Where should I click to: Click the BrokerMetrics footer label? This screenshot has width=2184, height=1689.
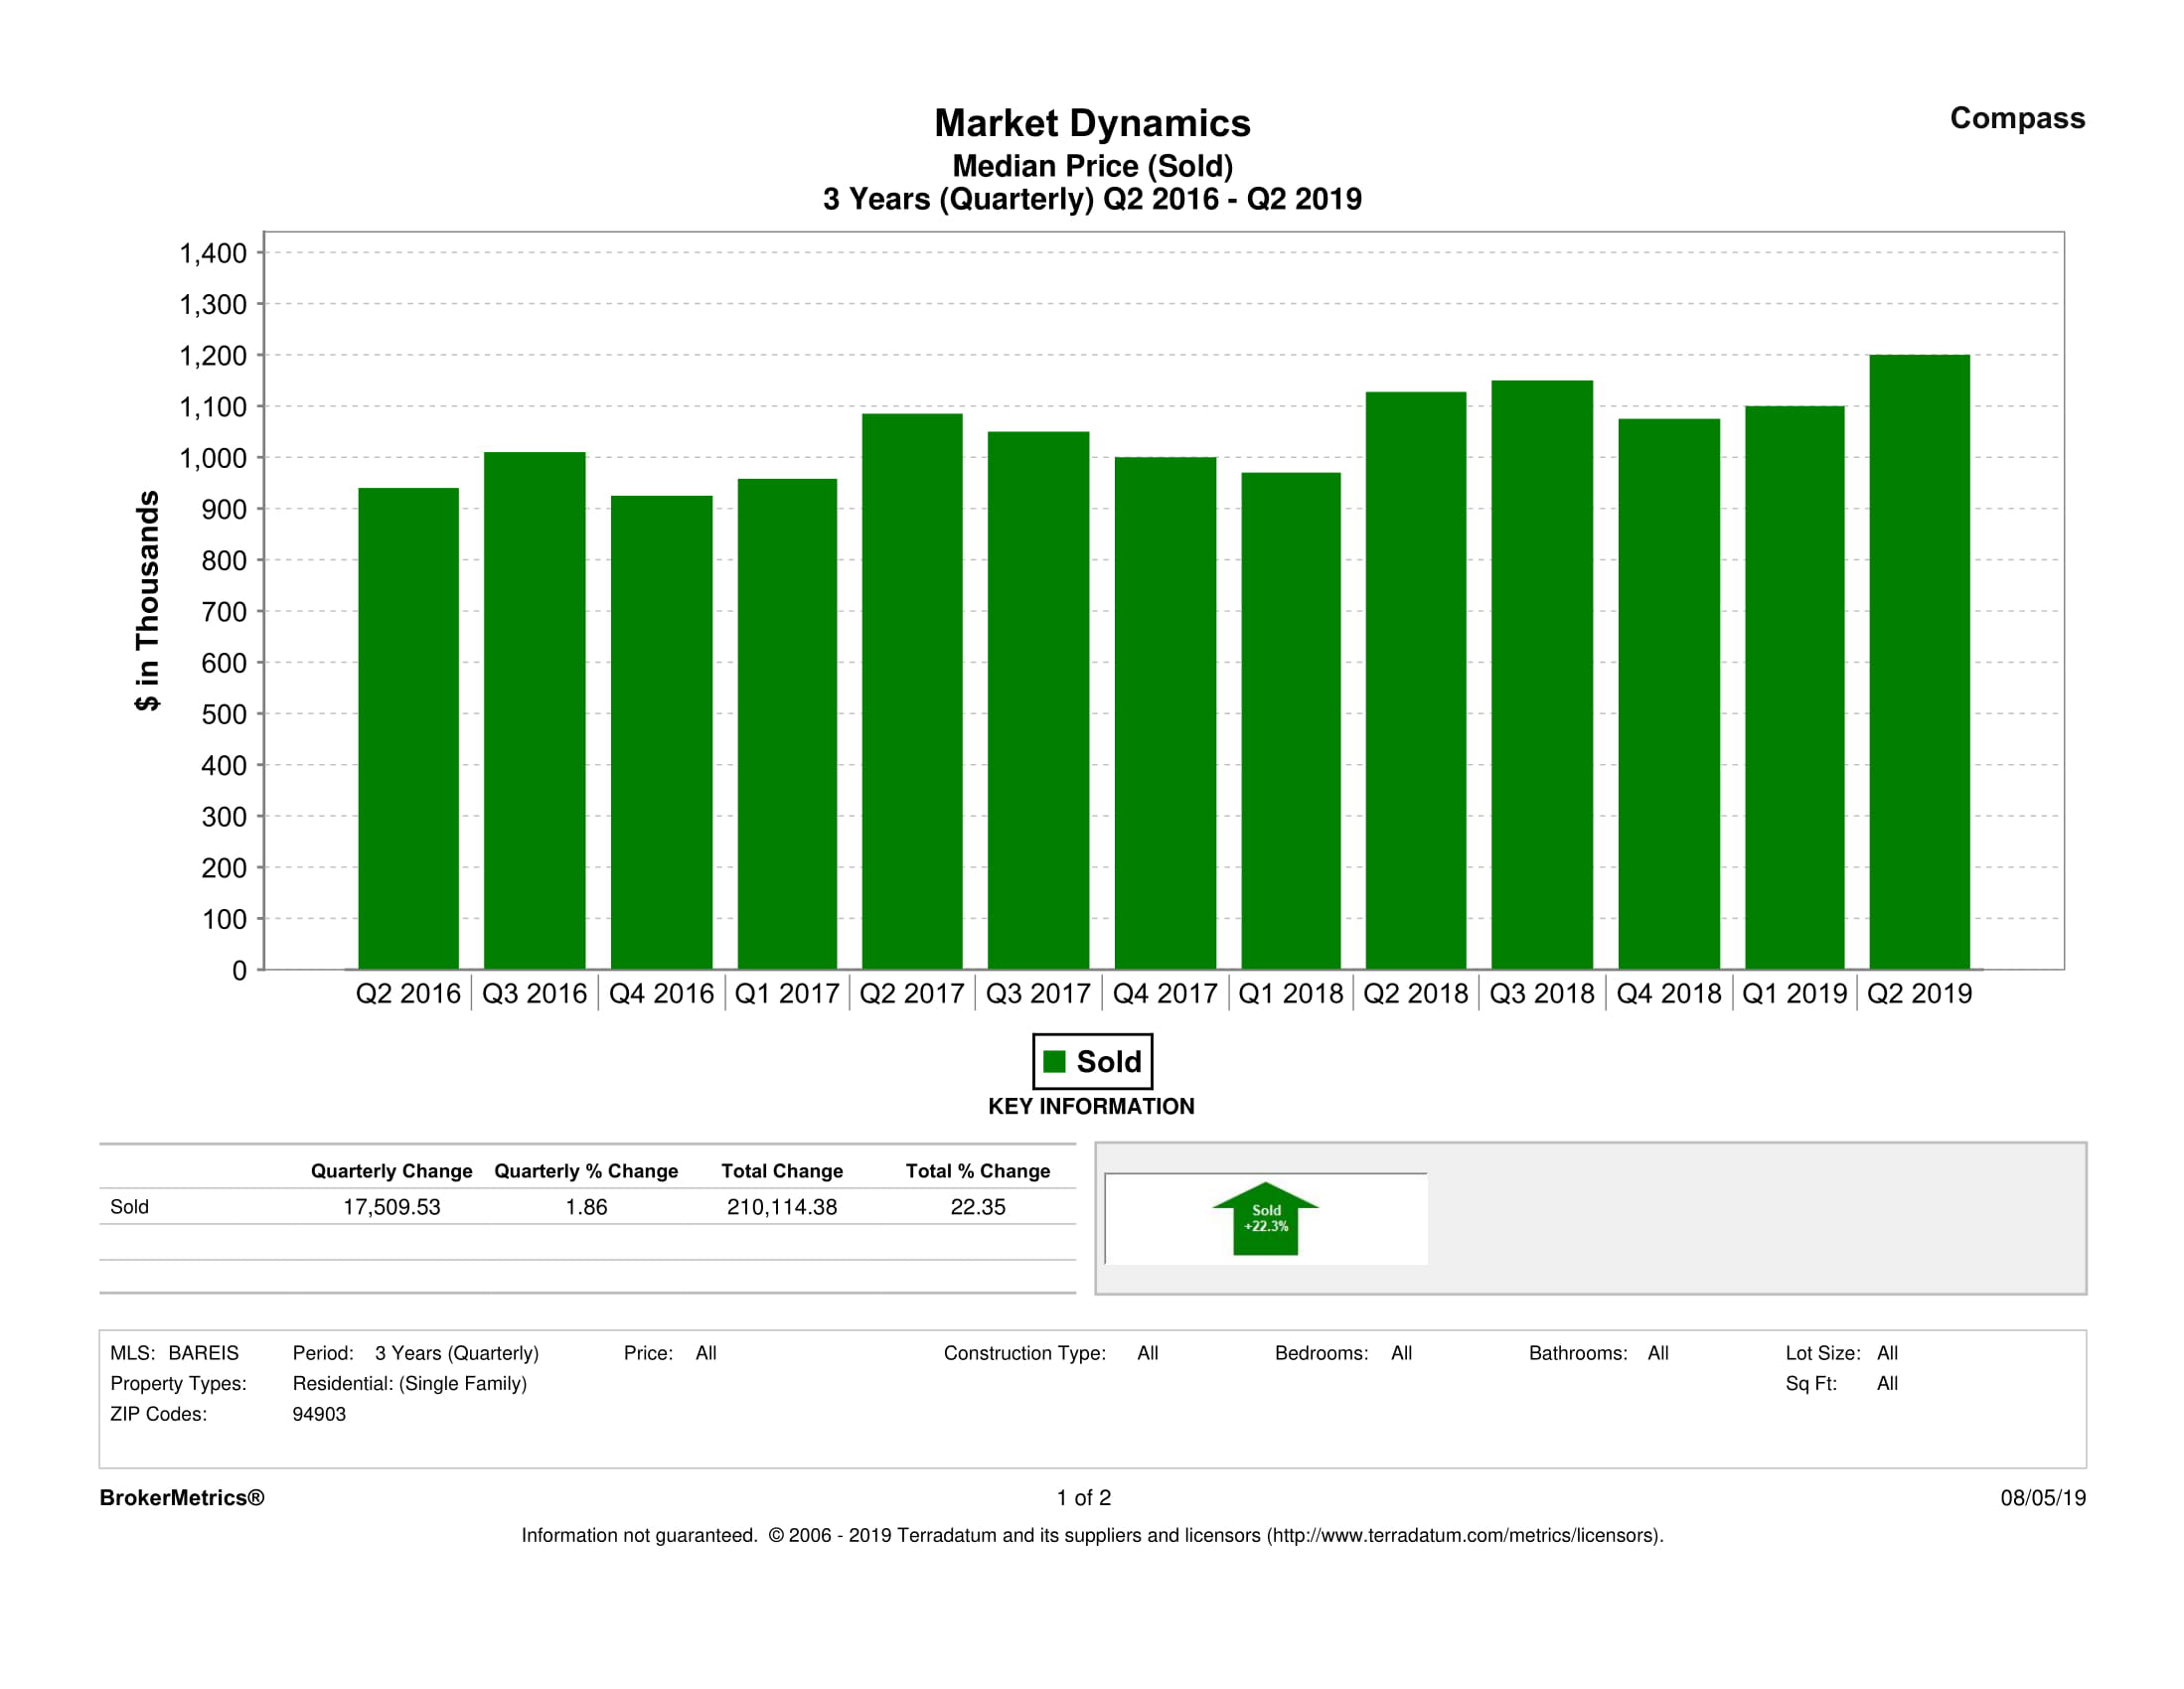pos(182,1497)
